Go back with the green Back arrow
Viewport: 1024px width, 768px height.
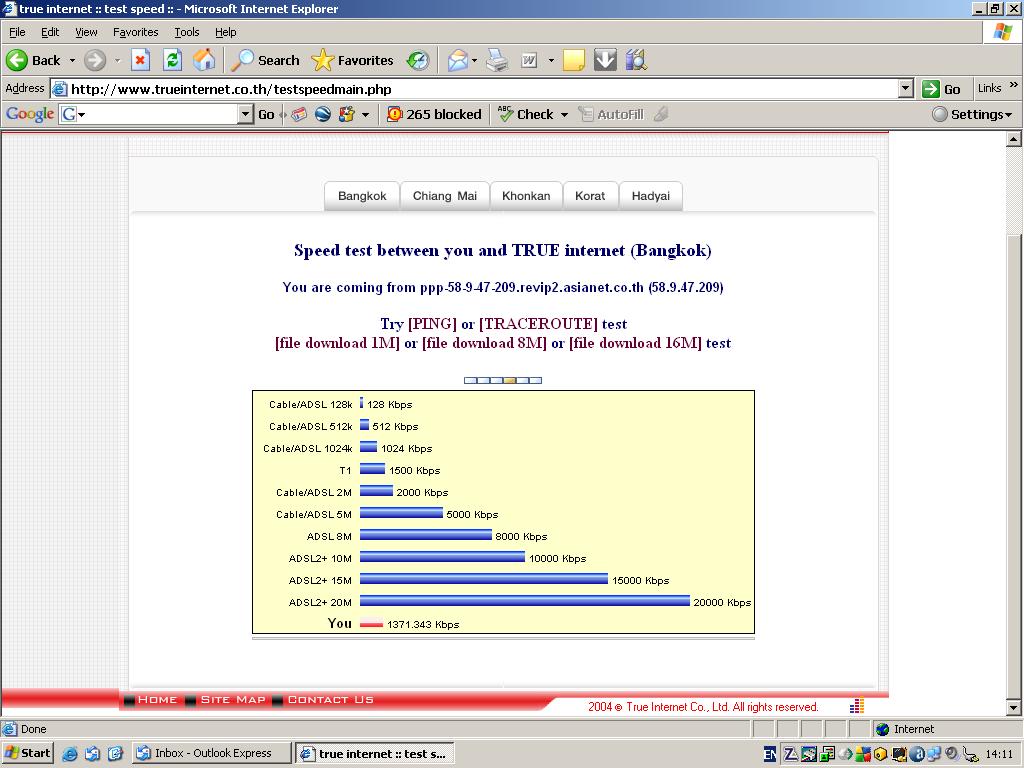33,61
